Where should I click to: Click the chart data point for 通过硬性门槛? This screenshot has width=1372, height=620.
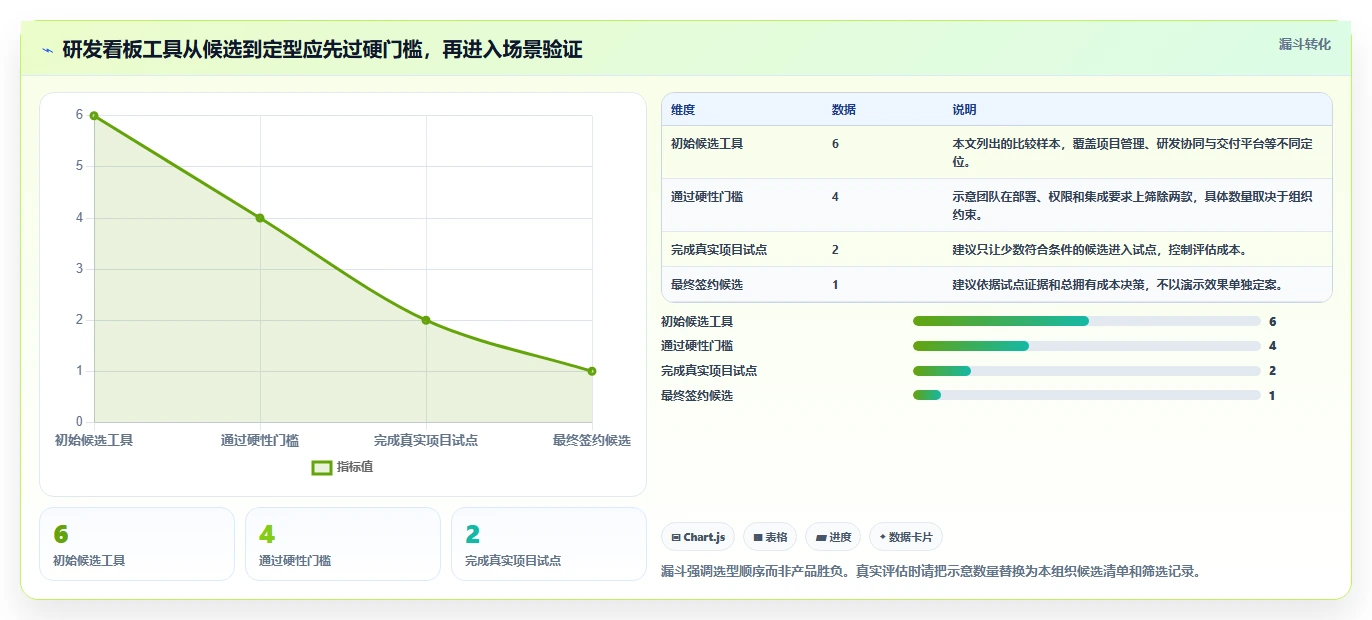(x=260, y=218)
